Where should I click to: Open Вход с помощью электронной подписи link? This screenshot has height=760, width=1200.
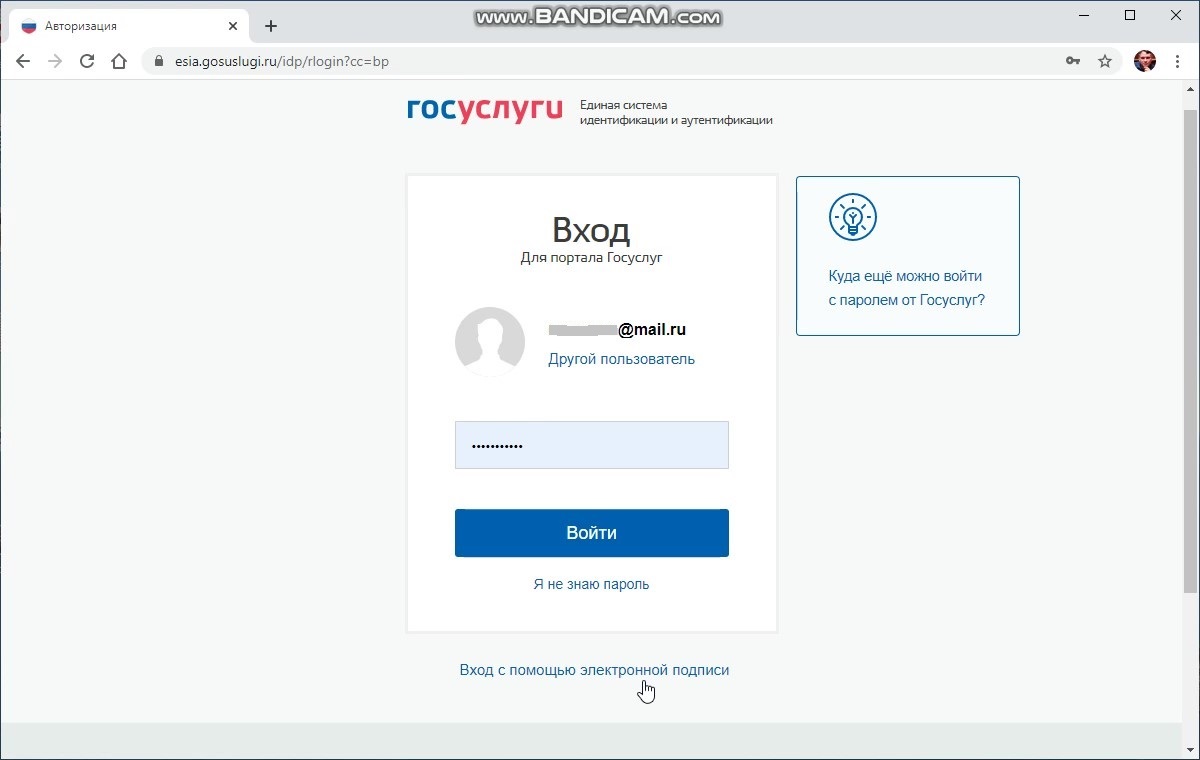tap(594, 670)
